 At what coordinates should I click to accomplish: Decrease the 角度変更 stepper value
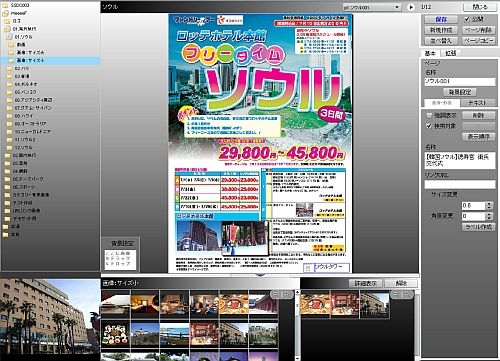coord(489,218)
